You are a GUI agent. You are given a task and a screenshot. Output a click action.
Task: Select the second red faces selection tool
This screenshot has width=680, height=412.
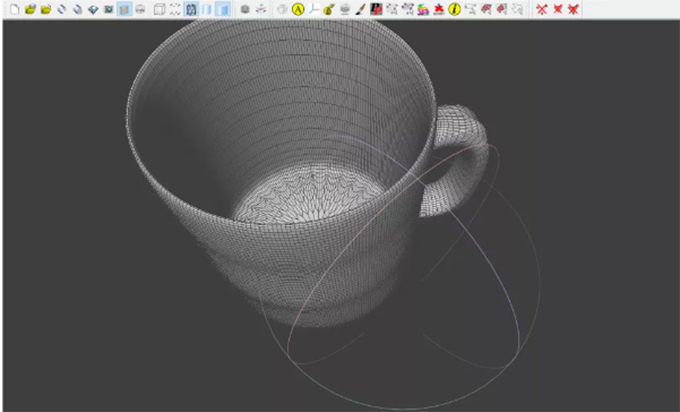501,9
